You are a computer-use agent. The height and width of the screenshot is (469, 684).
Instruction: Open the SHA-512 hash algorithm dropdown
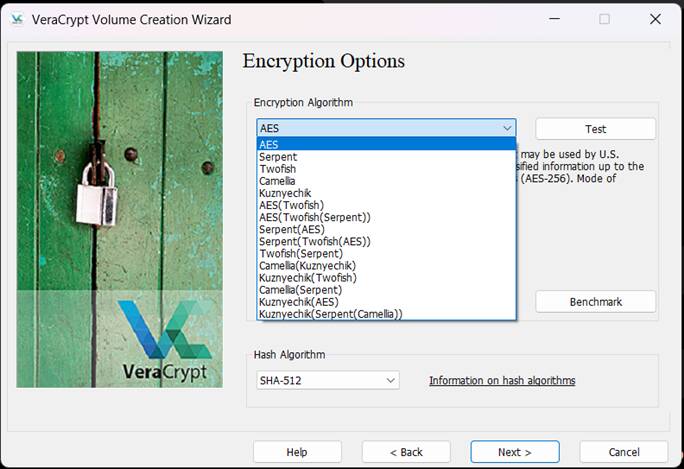click(328, 380)
